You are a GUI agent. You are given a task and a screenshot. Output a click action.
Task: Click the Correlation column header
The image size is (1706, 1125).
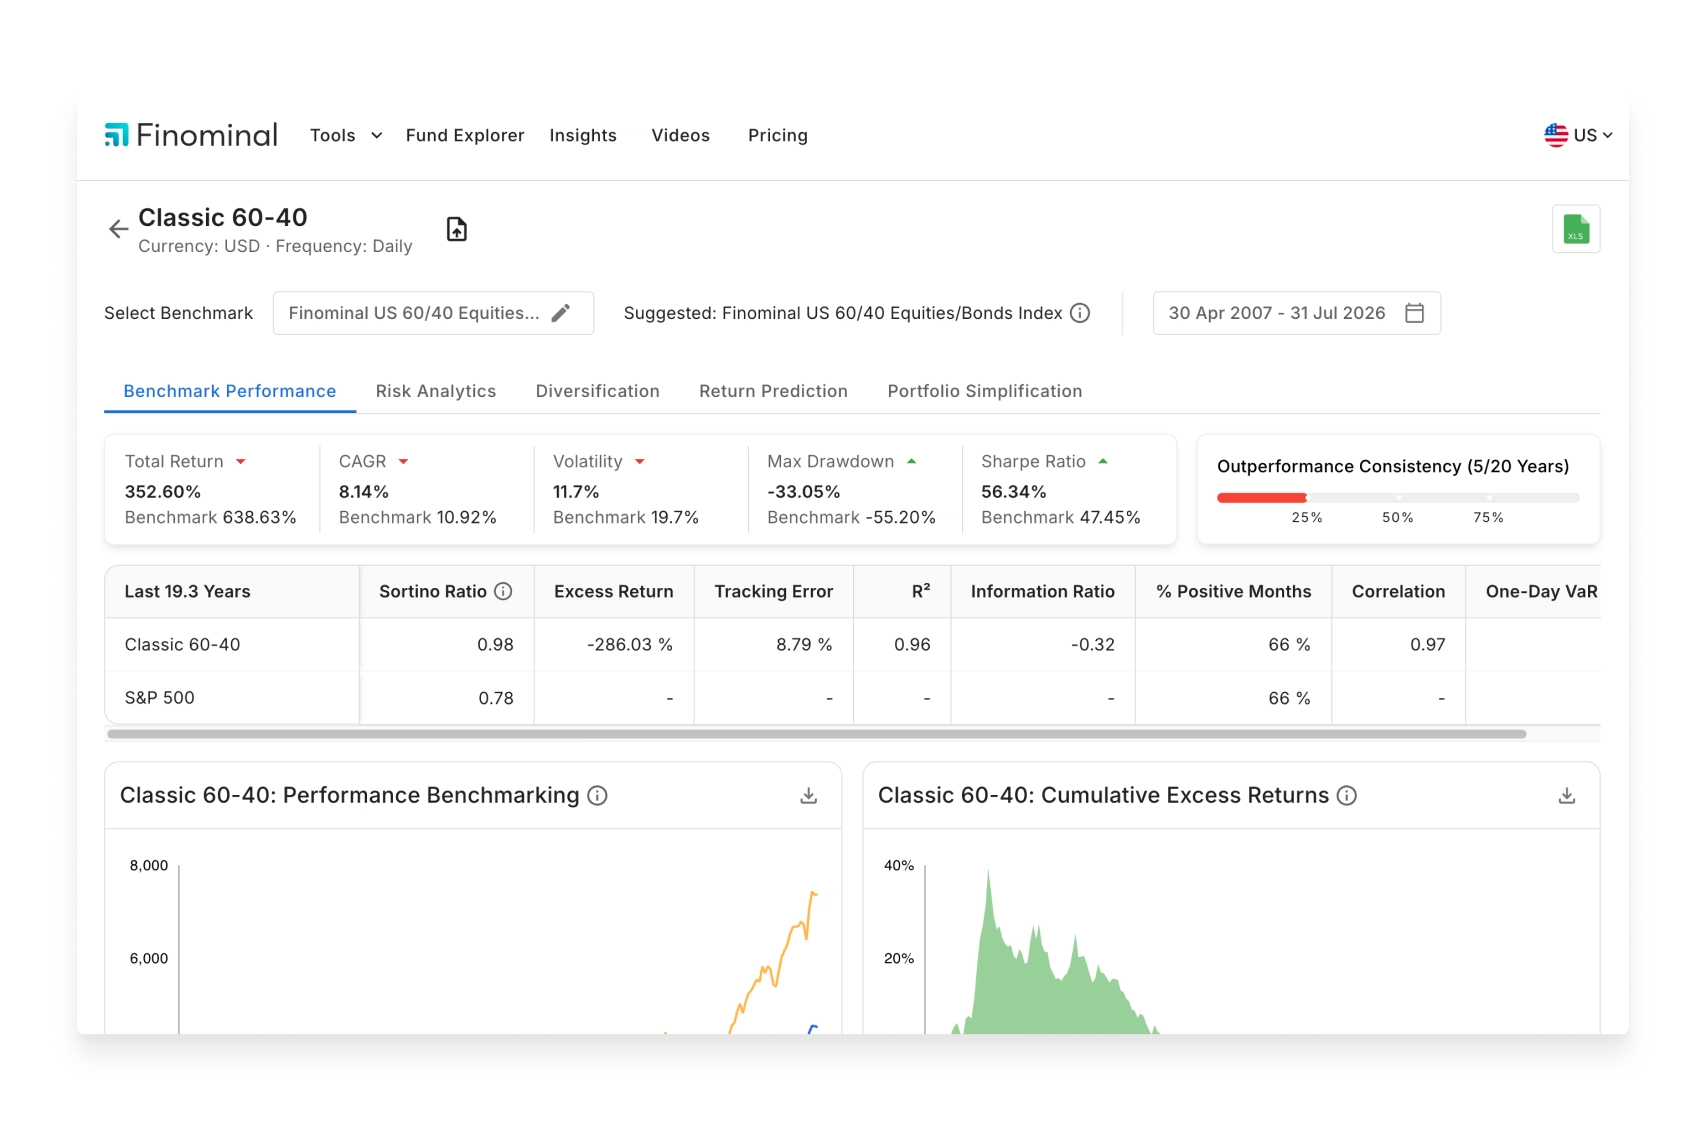click(x=1399, y=591)
